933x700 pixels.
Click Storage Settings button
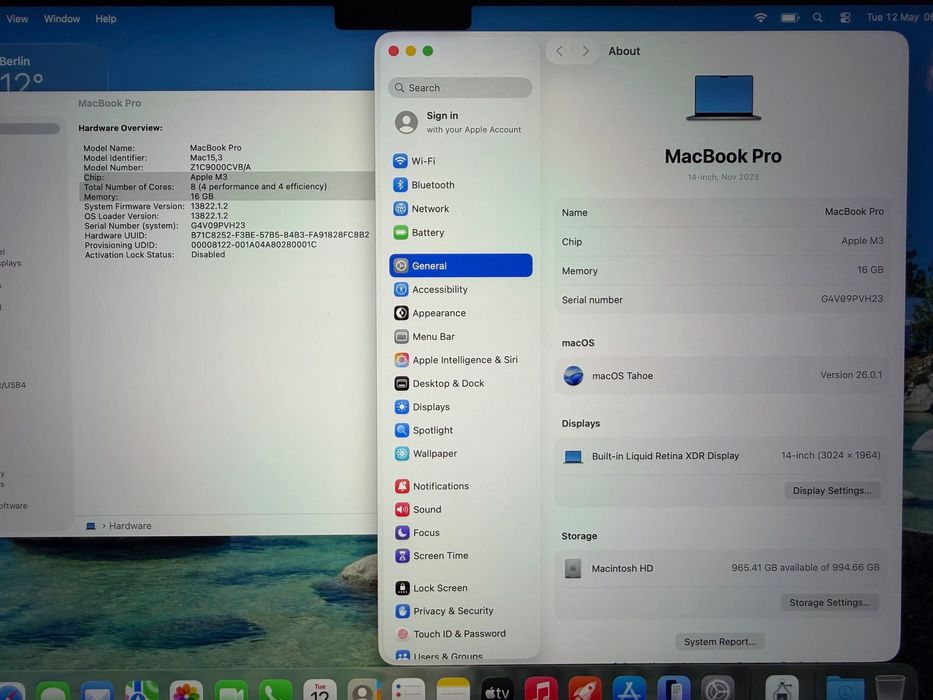(x=829, y=602)
